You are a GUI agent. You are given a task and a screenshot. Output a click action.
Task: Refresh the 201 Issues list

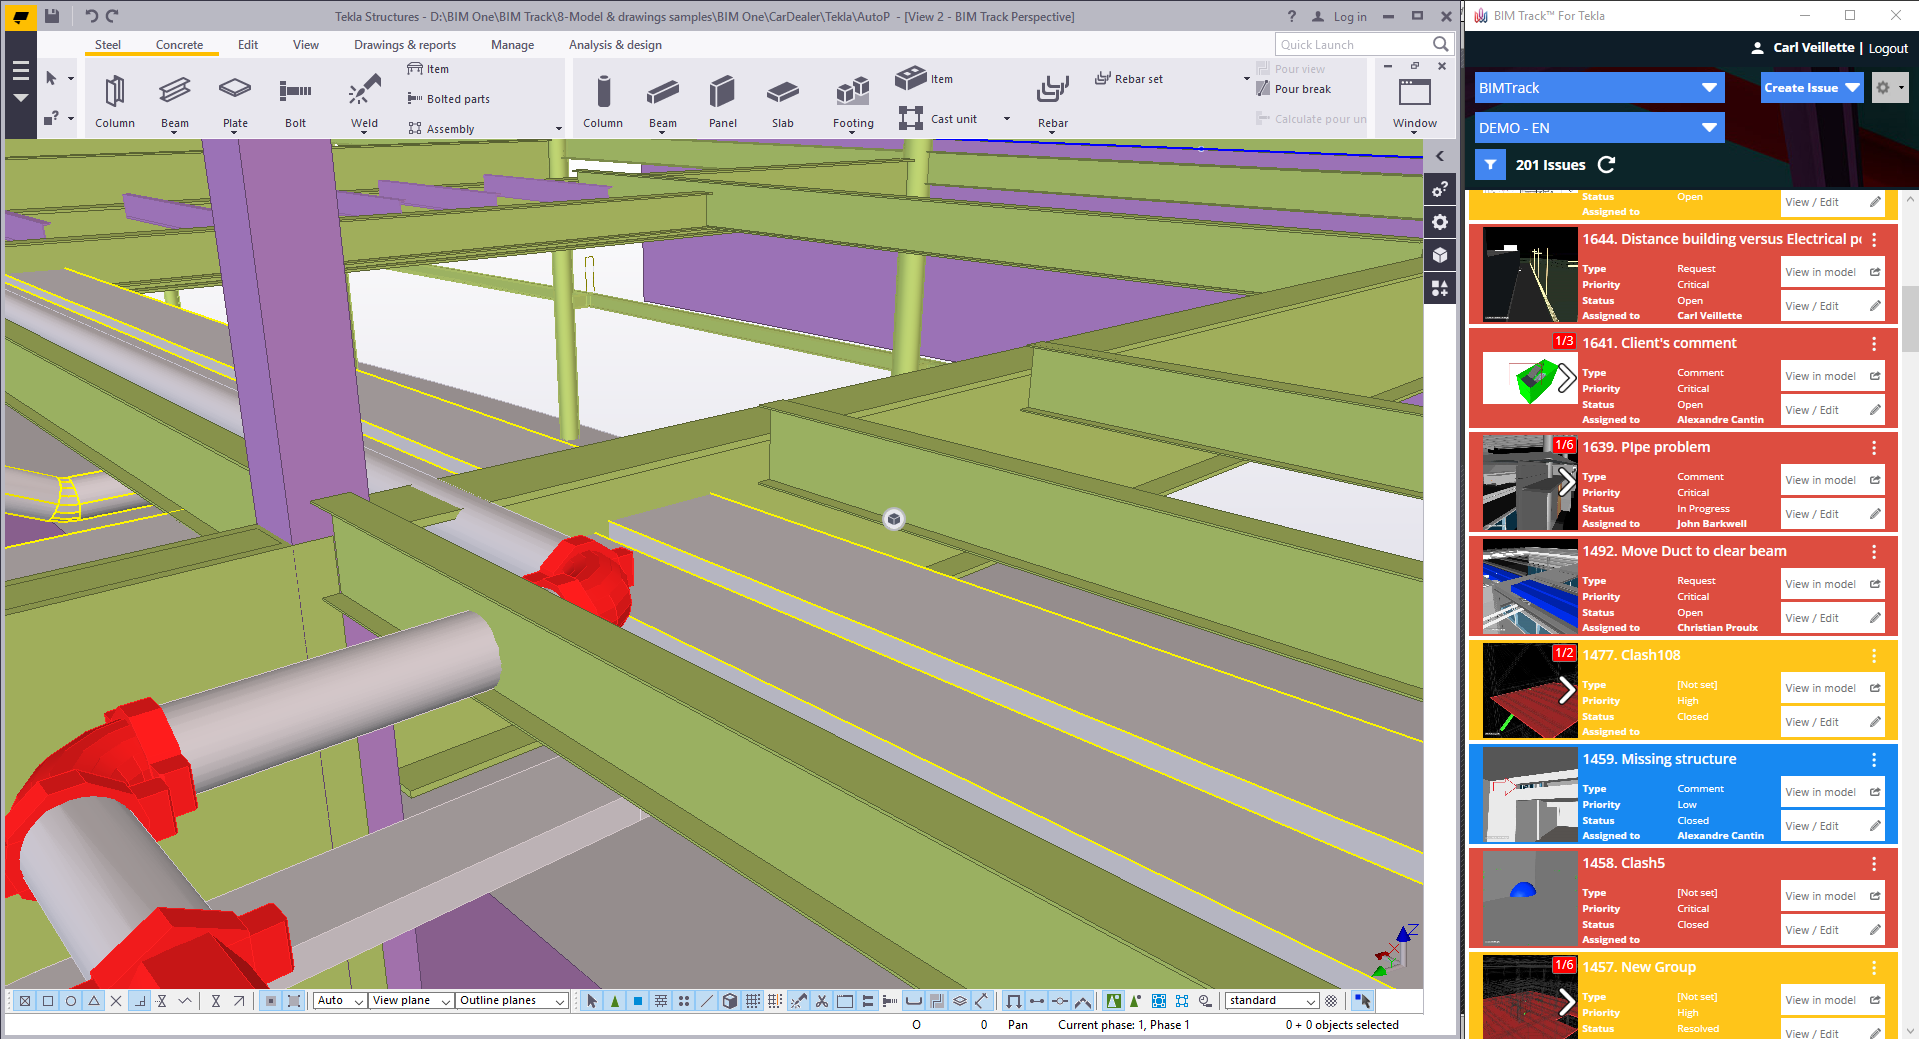coord(1607,165)
